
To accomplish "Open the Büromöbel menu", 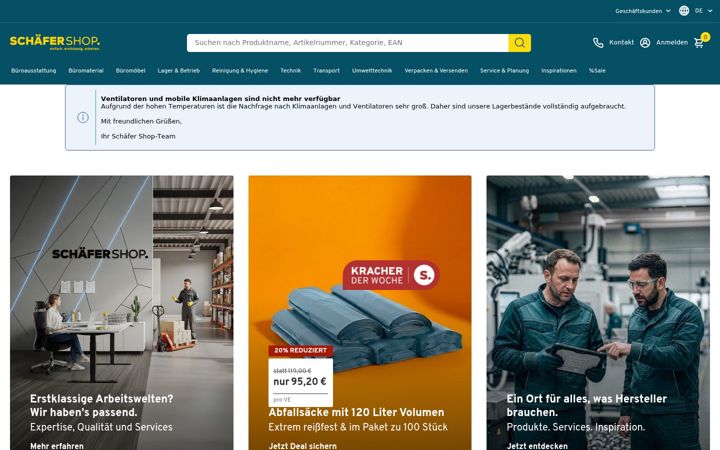I will point(130,71).
